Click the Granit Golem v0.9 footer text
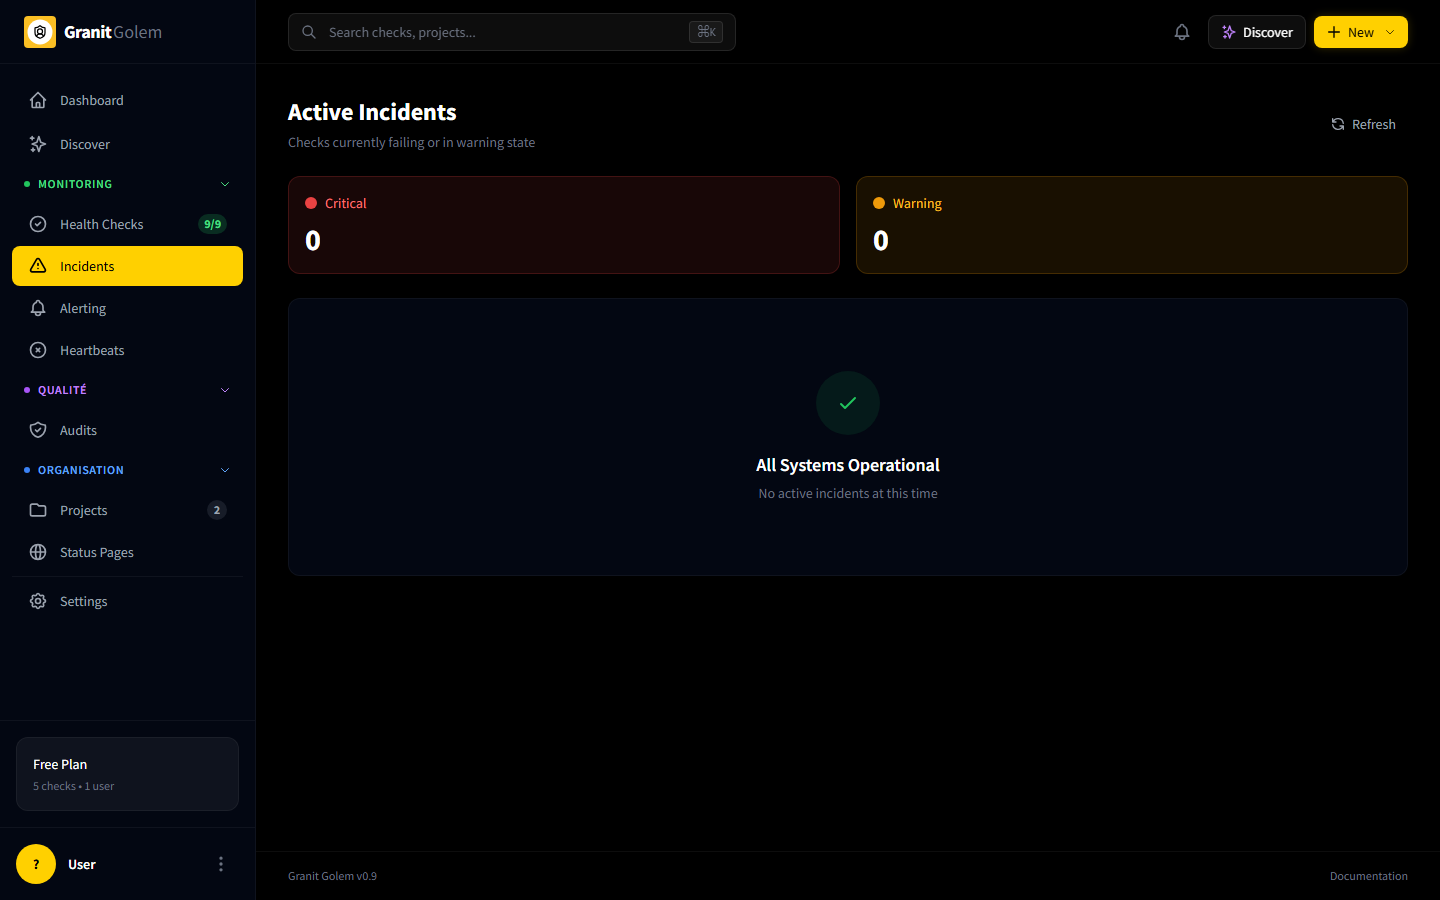This screenshot has width=1440, height=900. point(332,876)
